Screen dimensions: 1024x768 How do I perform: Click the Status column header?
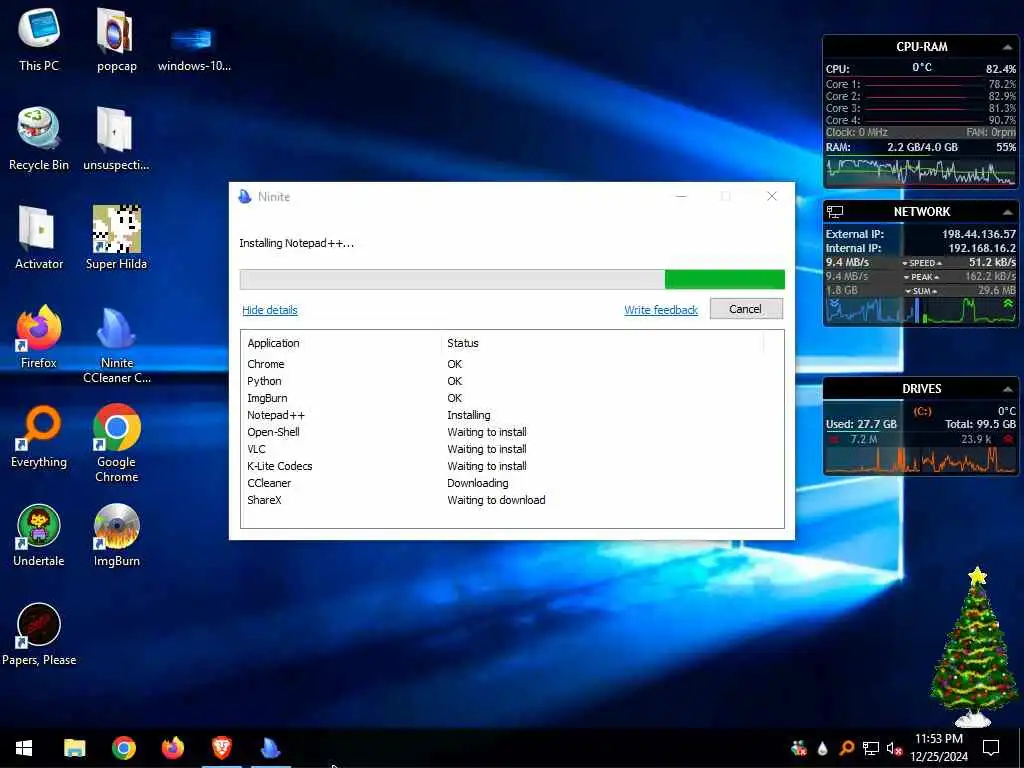pos(602,343)
